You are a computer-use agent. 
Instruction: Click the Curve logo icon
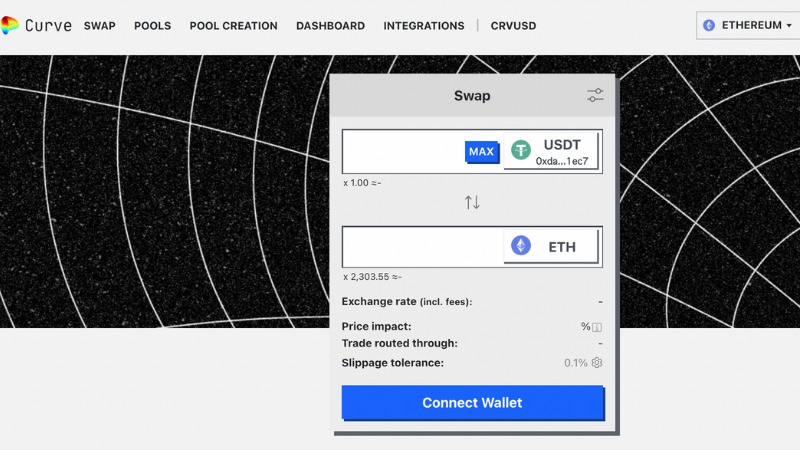click(x=9, y=25)
